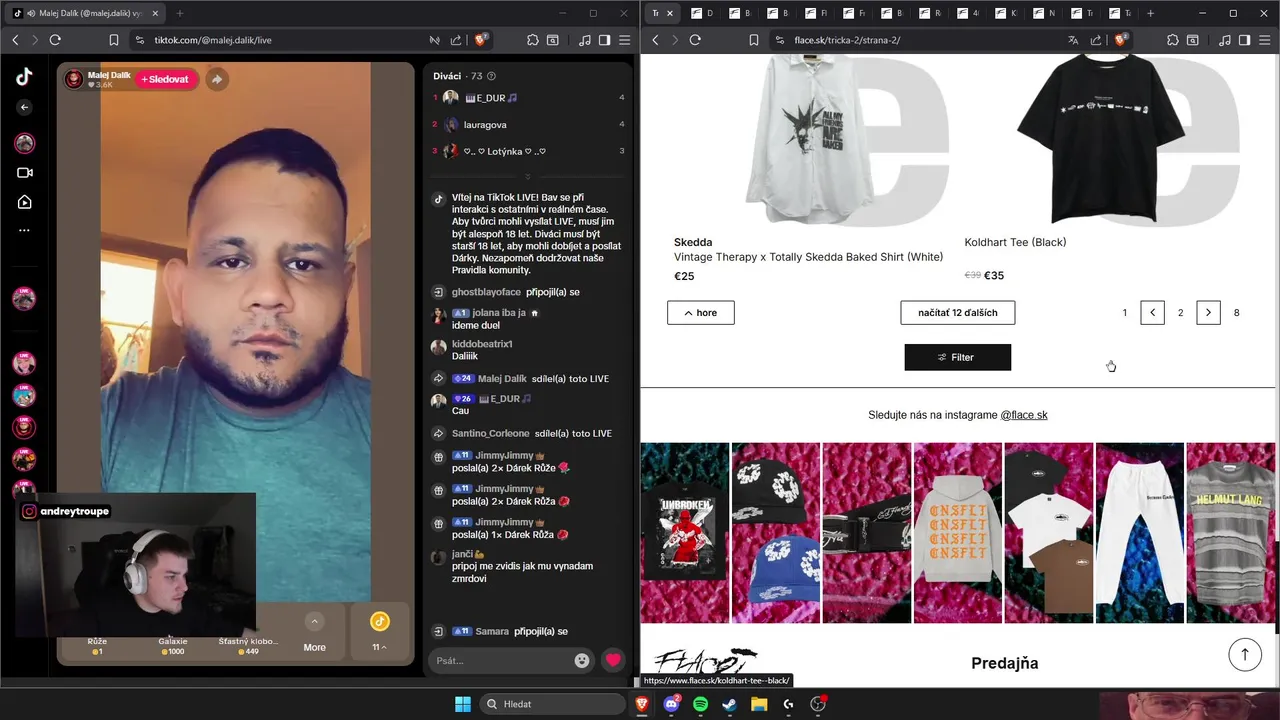Load more with 'načítať 12 ďalších'
Viewport: 1280px width, 720px height.
point(957,313)
